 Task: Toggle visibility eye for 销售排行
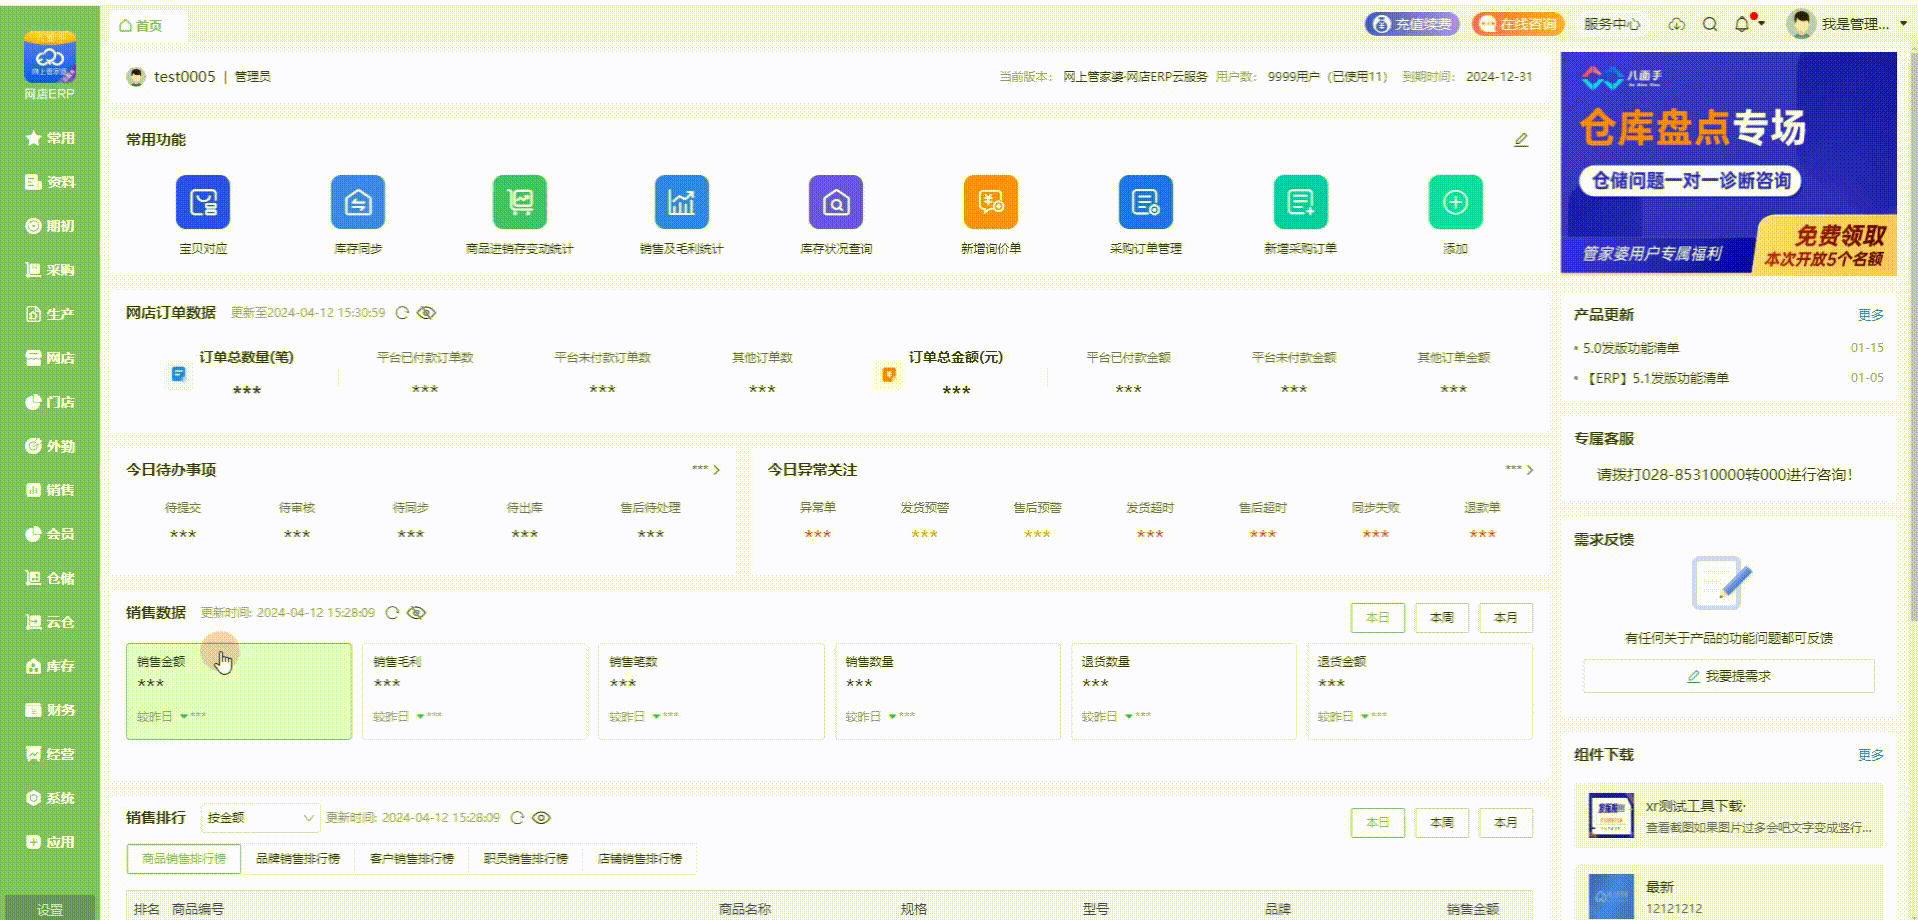point(541,818)
